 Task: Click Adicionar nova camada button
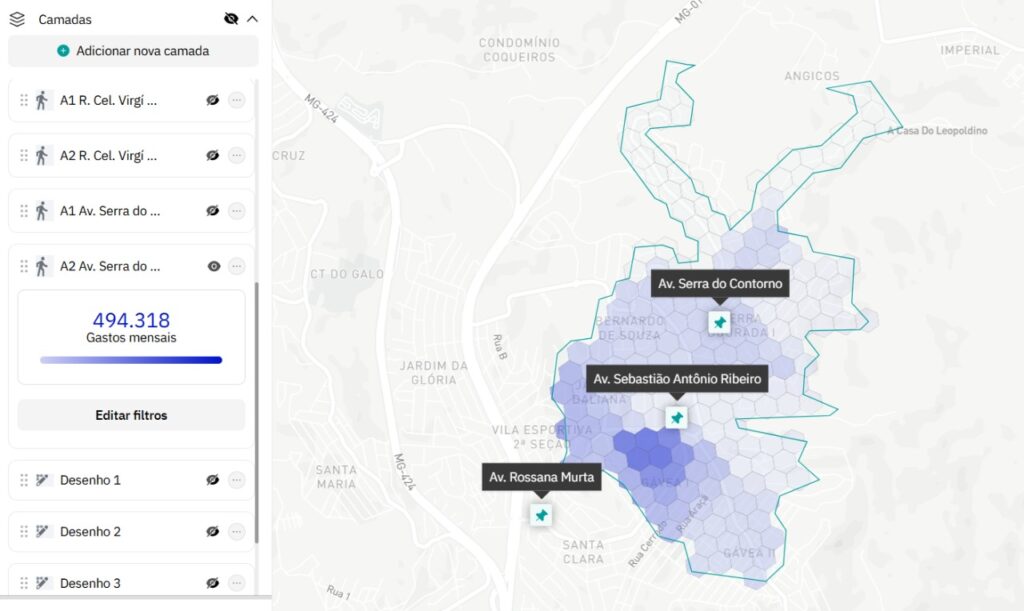click(x=133, y=51)
